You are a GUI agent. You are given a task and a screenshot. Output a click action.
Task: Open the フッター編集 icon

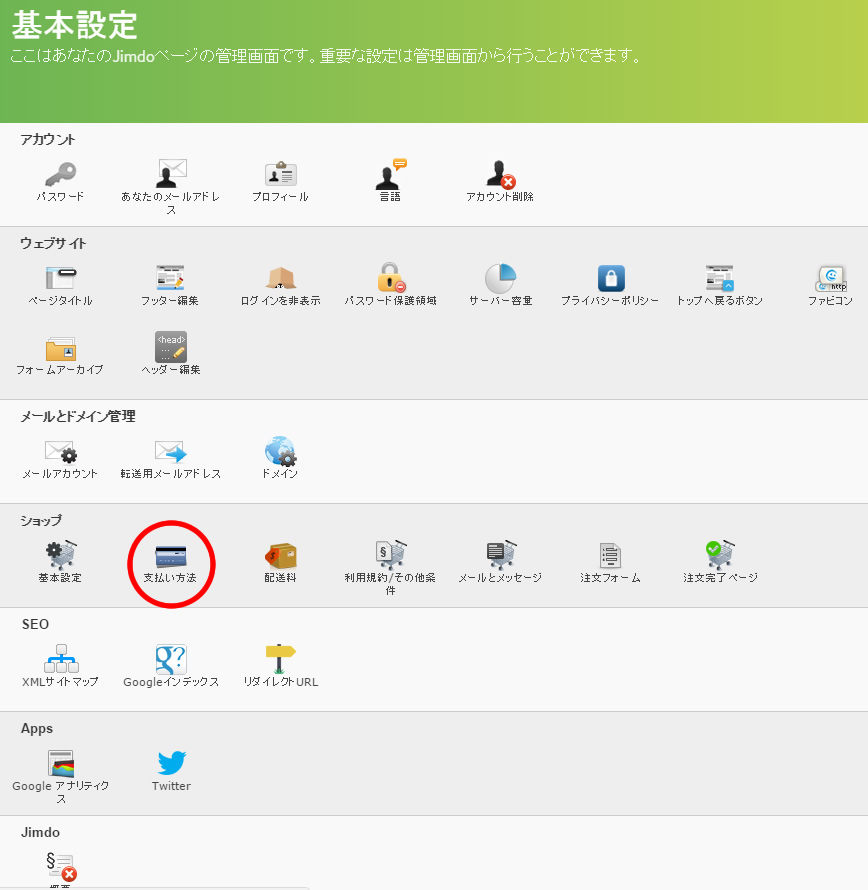170,278
